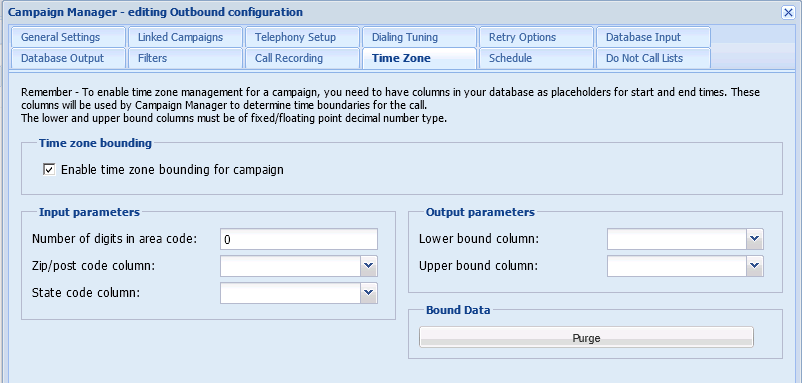Open the Database Input tab
This screenshot has width=802, height=383.
tap(653, 37)
